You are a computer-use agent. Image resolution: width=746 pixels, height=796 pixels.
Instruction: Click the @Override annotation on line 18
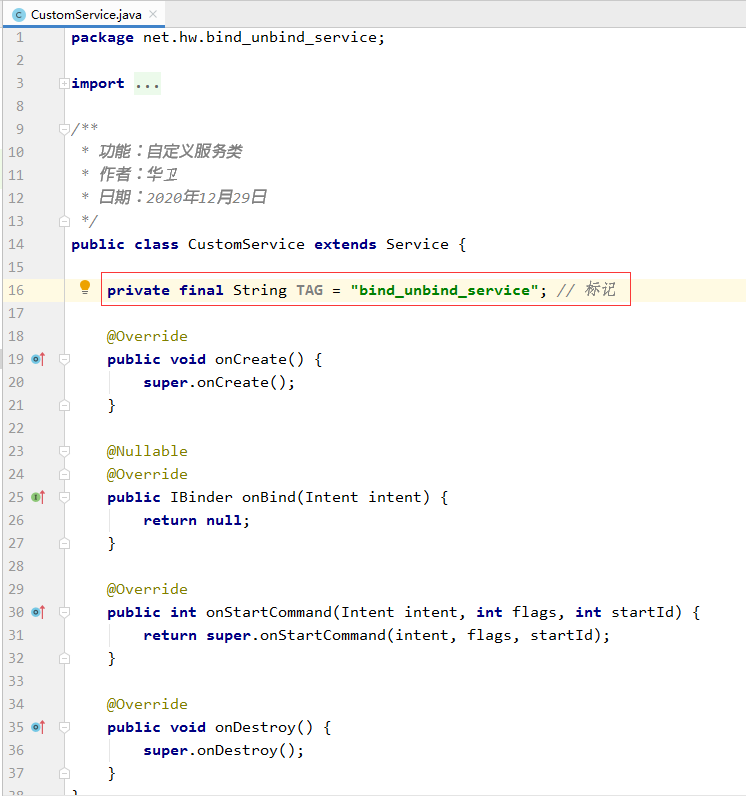(x=147, y=337)
